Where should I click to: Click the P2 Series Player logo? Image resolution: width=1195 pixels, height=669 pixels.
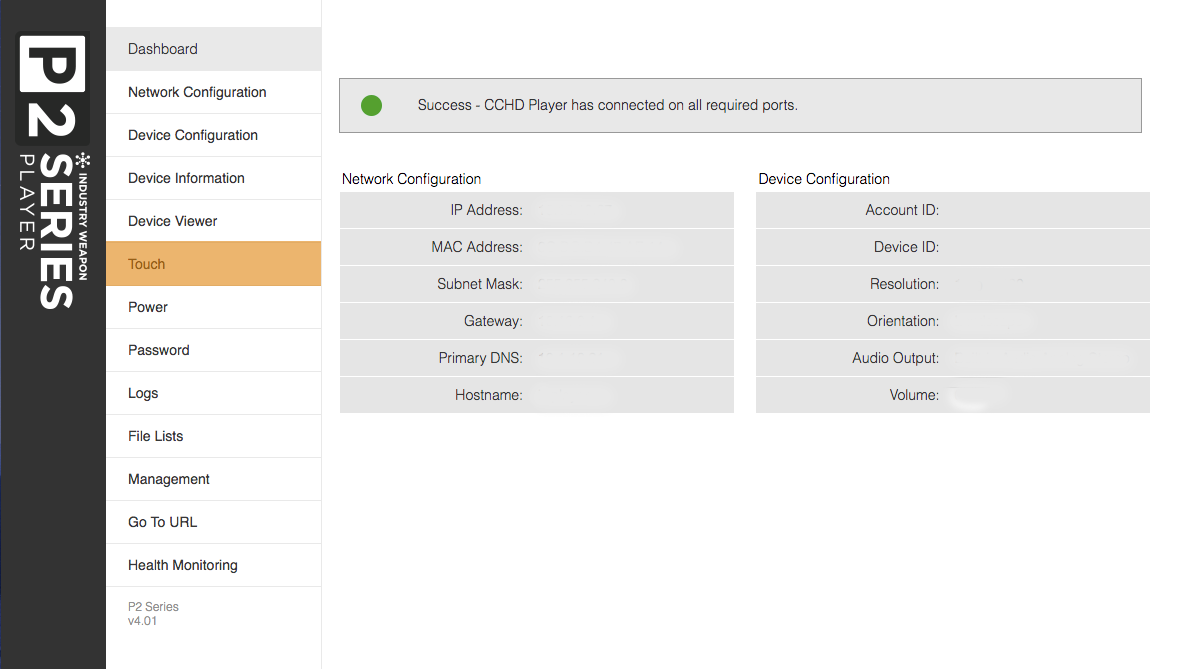point(53,171)
